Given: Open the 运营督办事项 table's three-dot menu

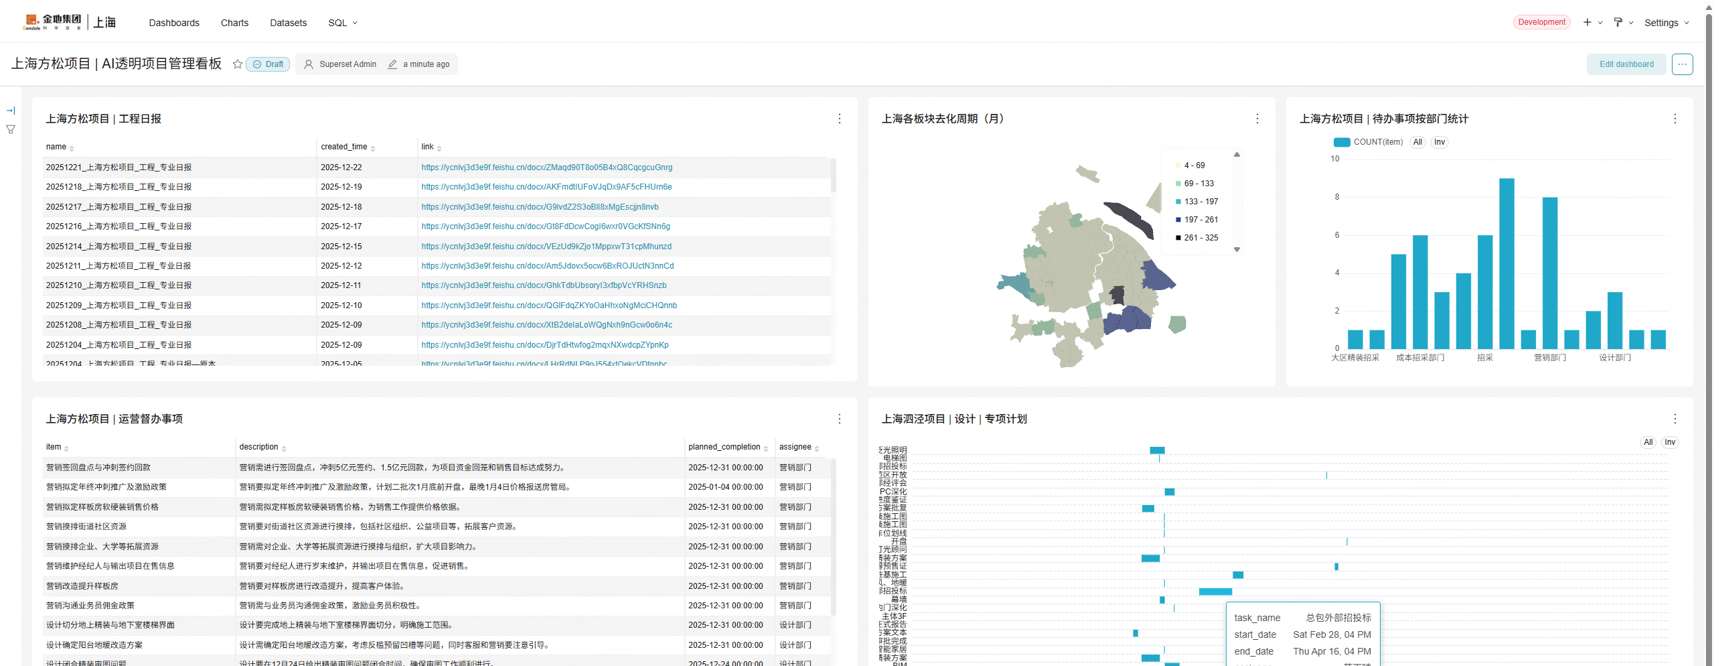Looking at the screenshot, I should click(x=839, y=419).
